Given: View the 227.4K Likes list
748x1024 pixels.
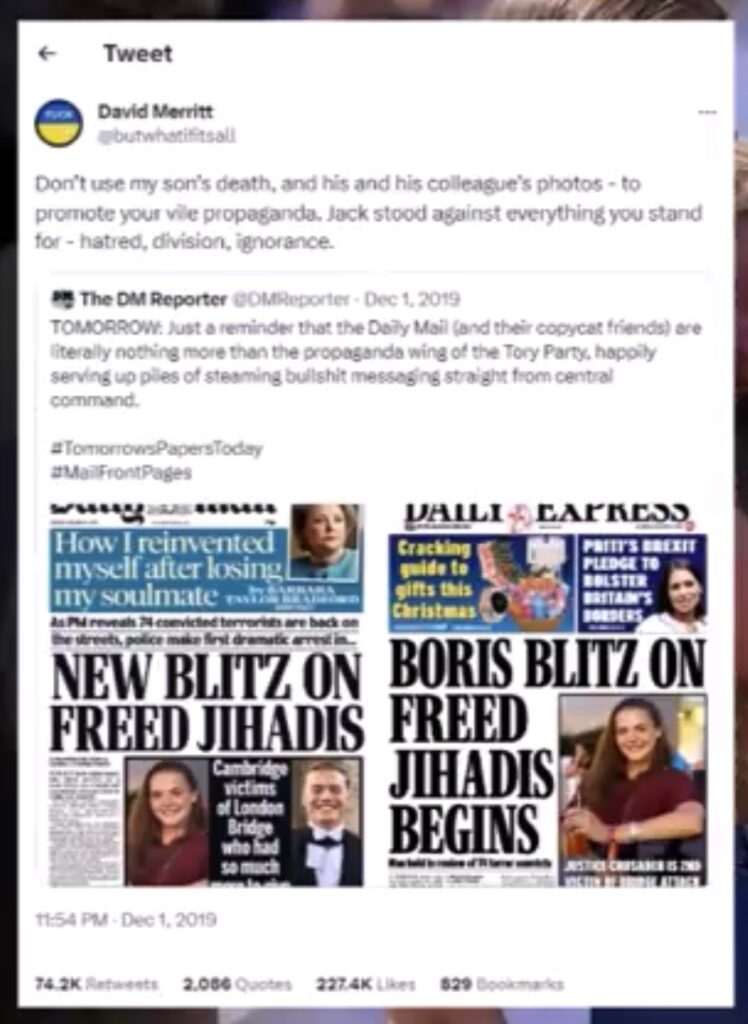Looking at the screenshot, I should click(366, 984).
